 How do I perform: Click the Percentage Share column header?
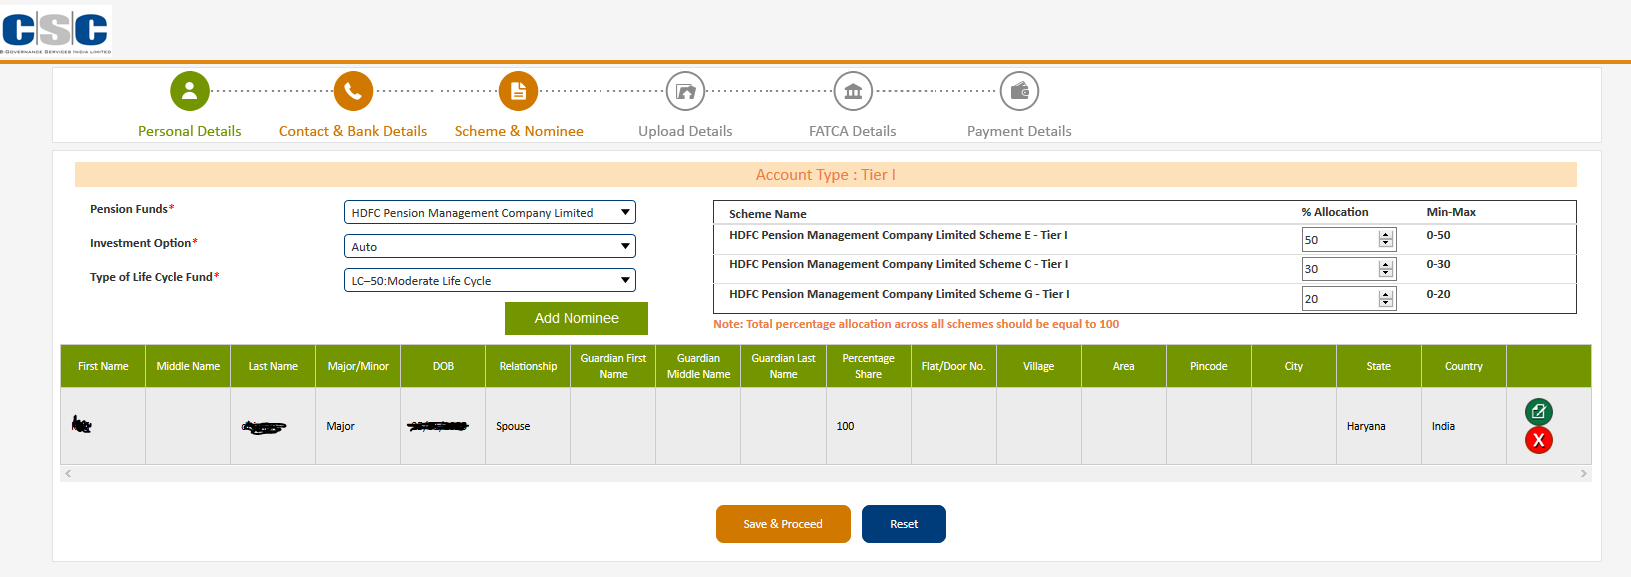869,366
